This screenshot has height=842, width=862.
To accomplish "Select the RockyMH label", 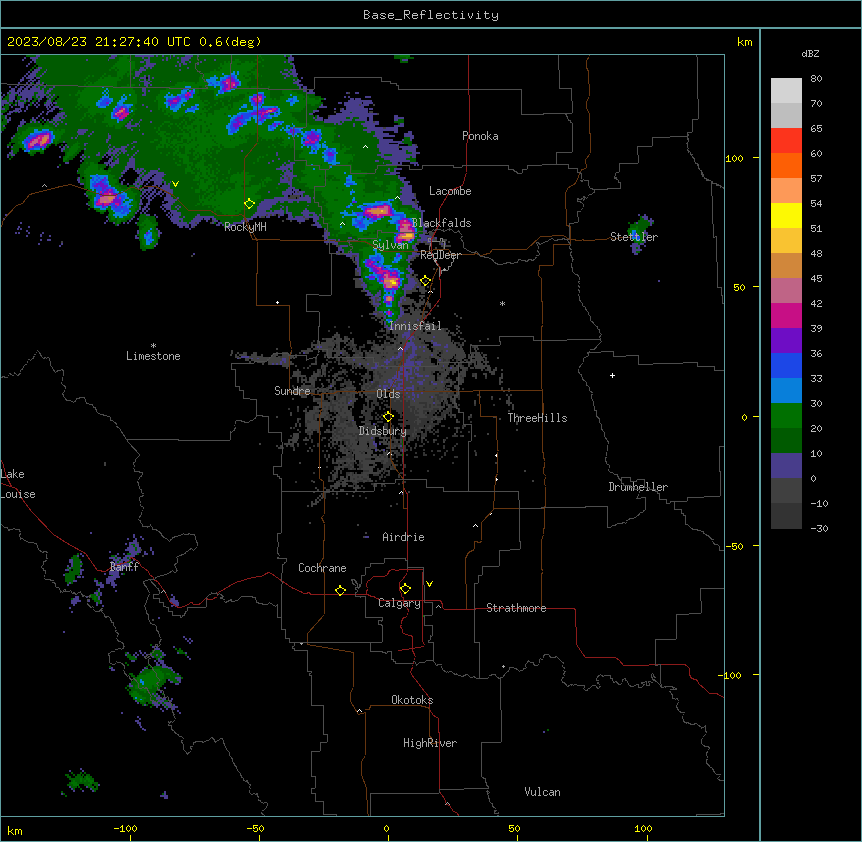I will click(x=245, y=227).
